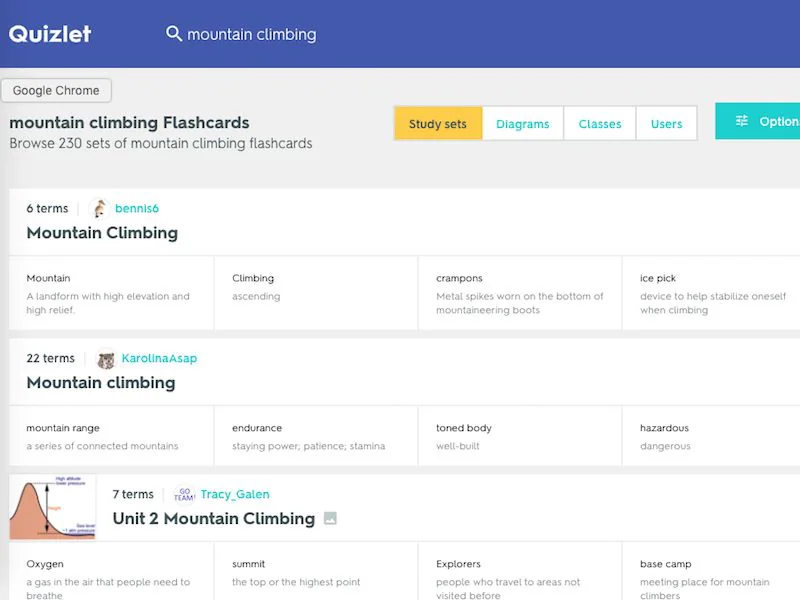Open the Unit 2 Mountain Climbing set

click(x=214, y=518)
